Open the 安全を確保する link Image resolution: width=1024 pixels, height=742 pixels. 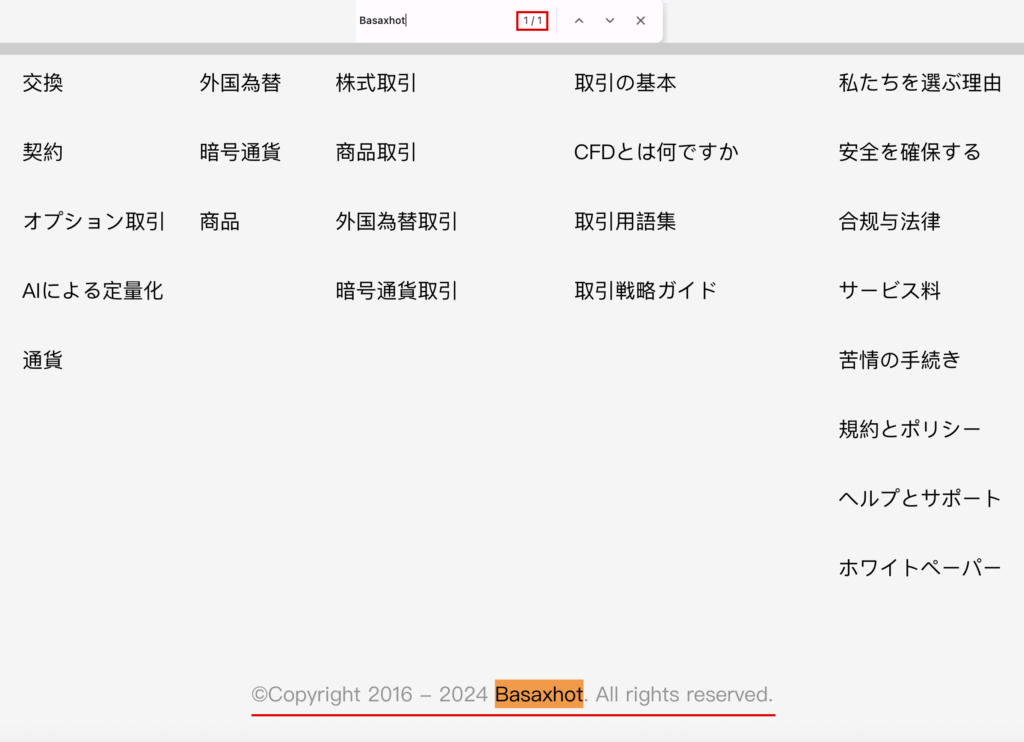[x=910, y=152]
